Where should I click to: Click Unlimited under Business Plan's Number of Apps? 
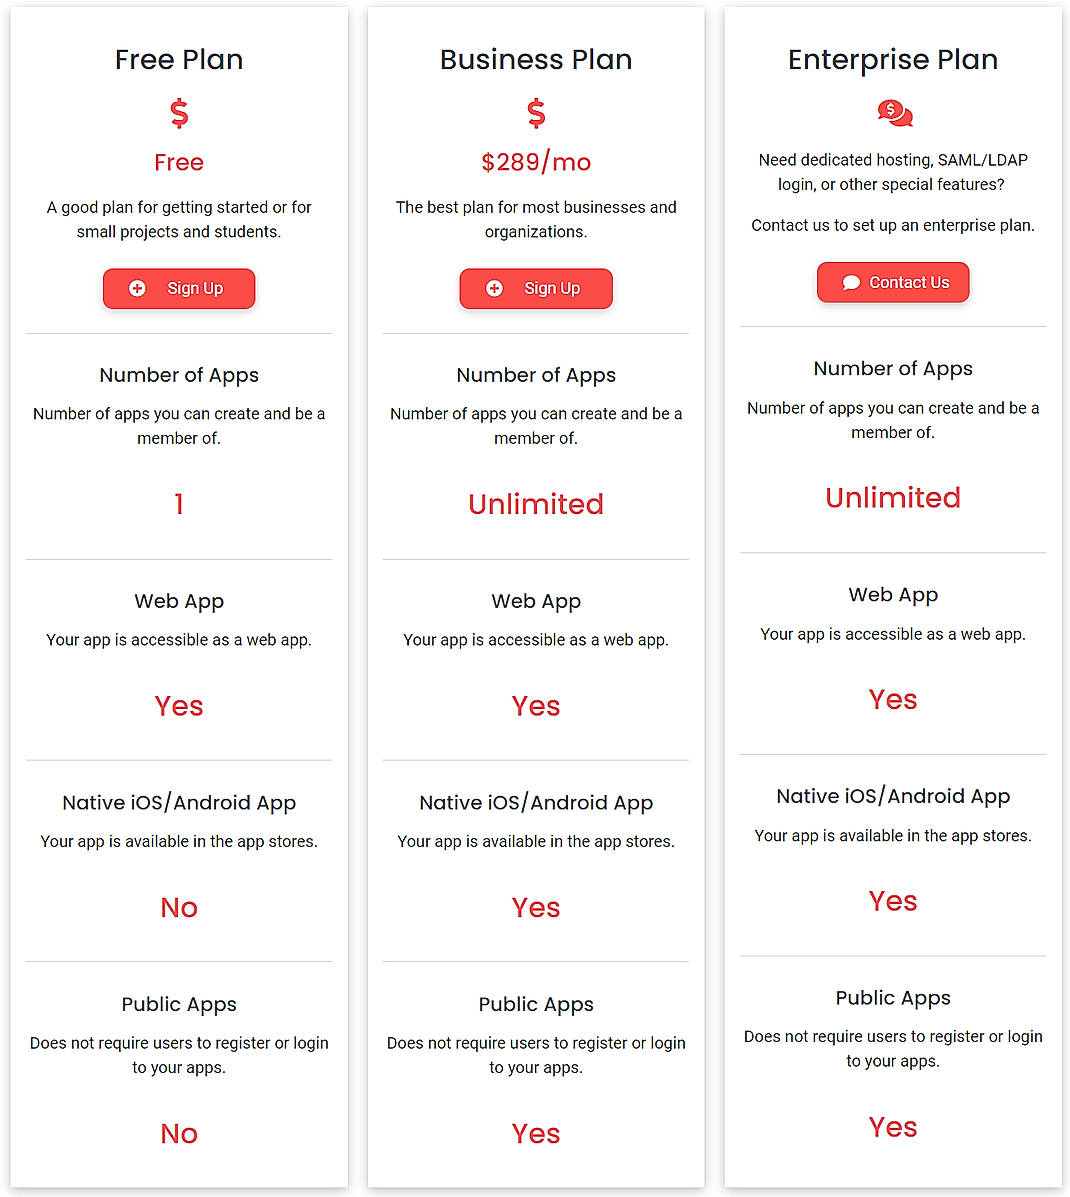(x=536, y=504)
